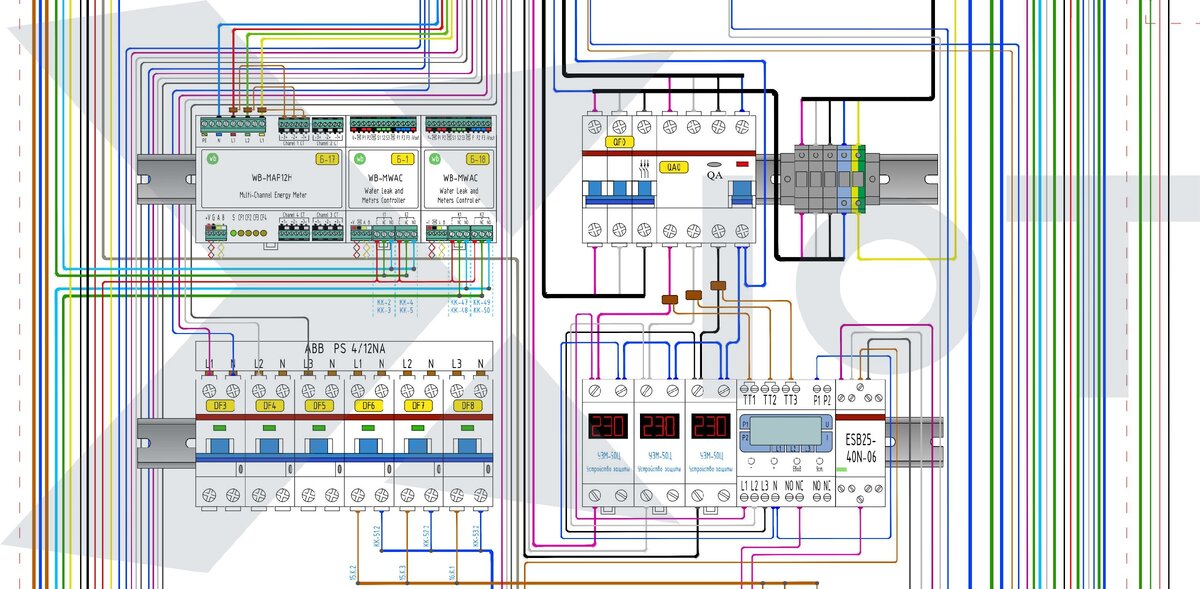Select WB-MWAC label beside the Б-1 tag

pos(384,180)
